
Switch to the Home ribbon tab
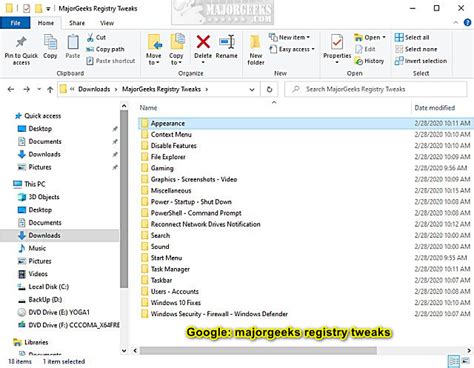[46, 23]
